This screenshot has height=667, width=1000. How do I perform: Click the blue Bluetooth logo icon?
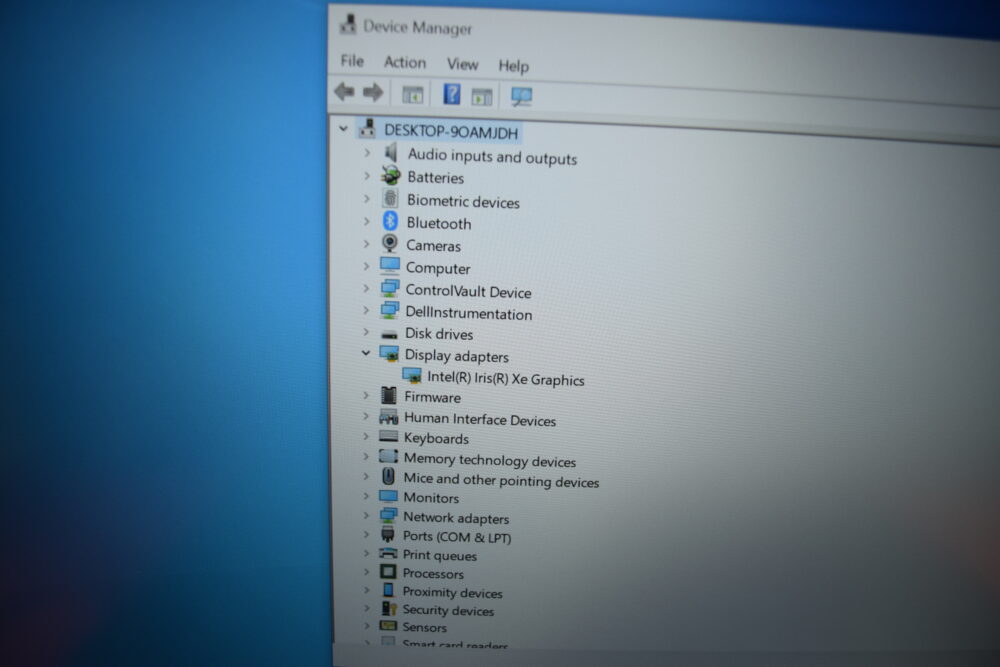coord(390,221)
